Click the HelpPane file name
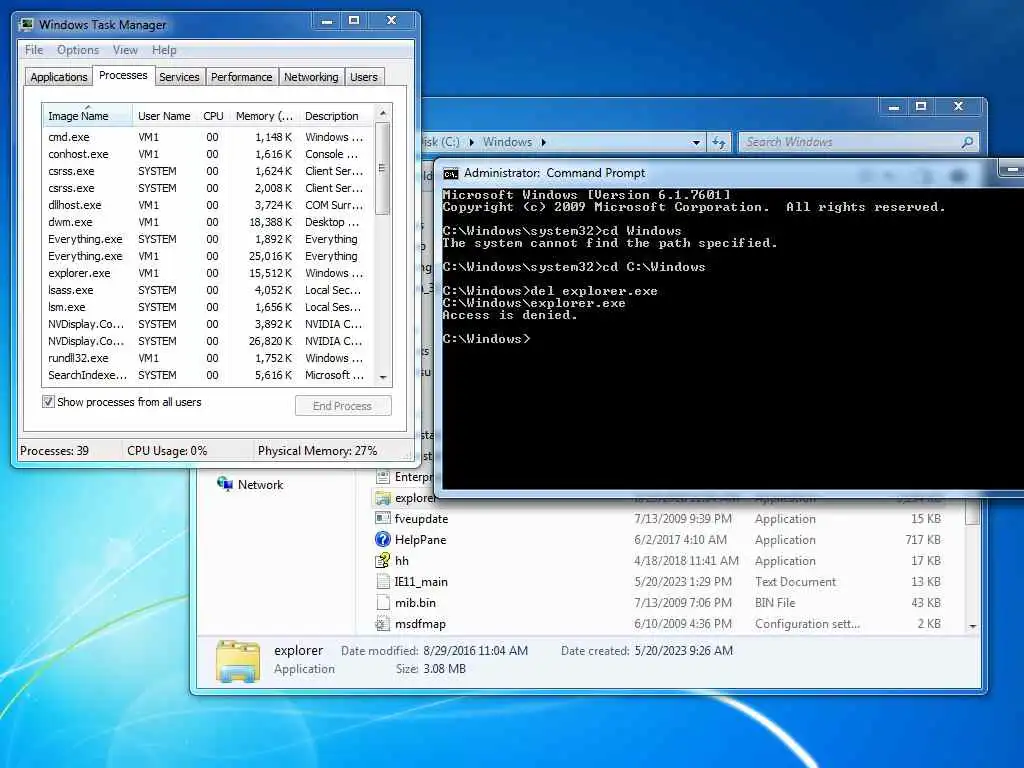1024x768 pixels. [x=421, y=540]
